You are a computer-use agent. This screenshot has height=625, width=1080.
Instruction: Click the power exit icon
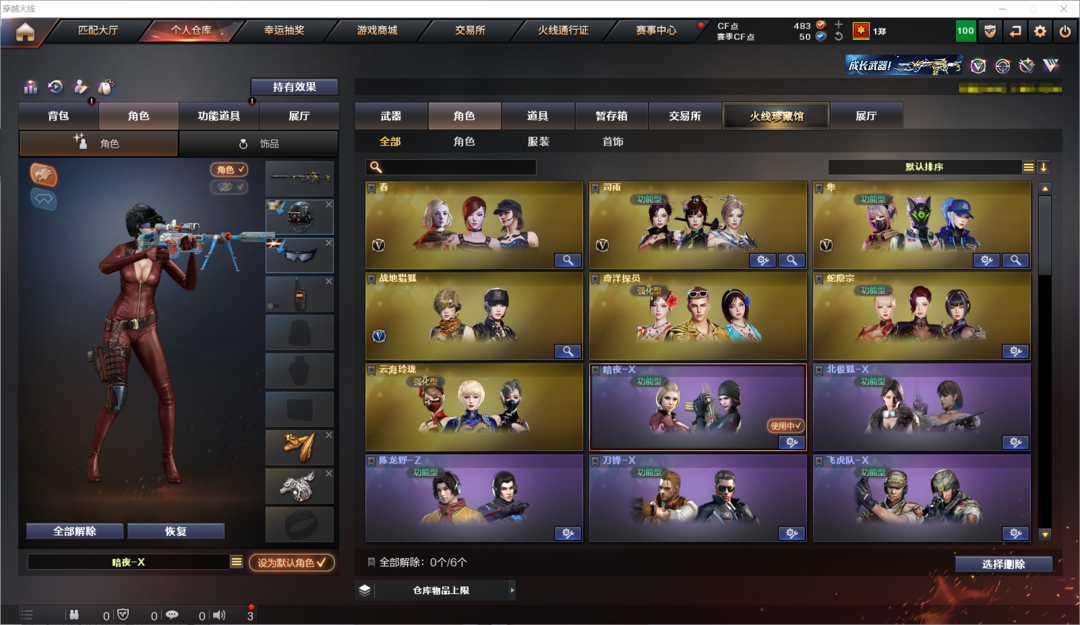pyautogui.click(x=1065, y=31)
